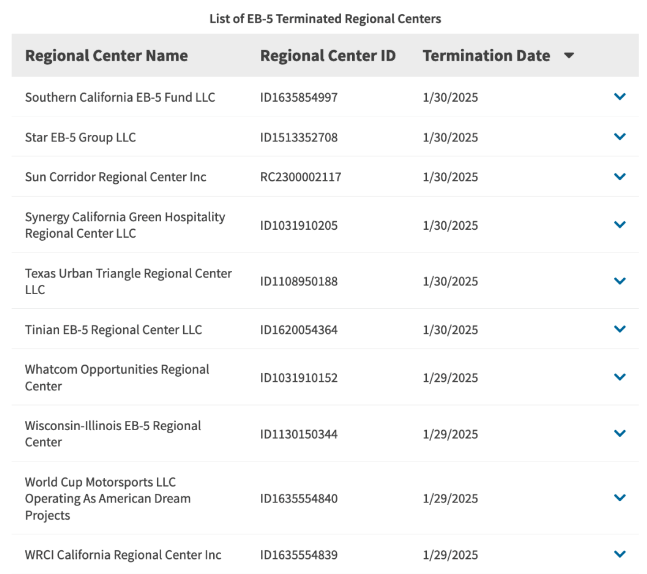Image resolution: width=647 pixels, height=574 pixels.
Task: Select Tinian EB-5 Regional Center LLC name
Action: point(113,330)
